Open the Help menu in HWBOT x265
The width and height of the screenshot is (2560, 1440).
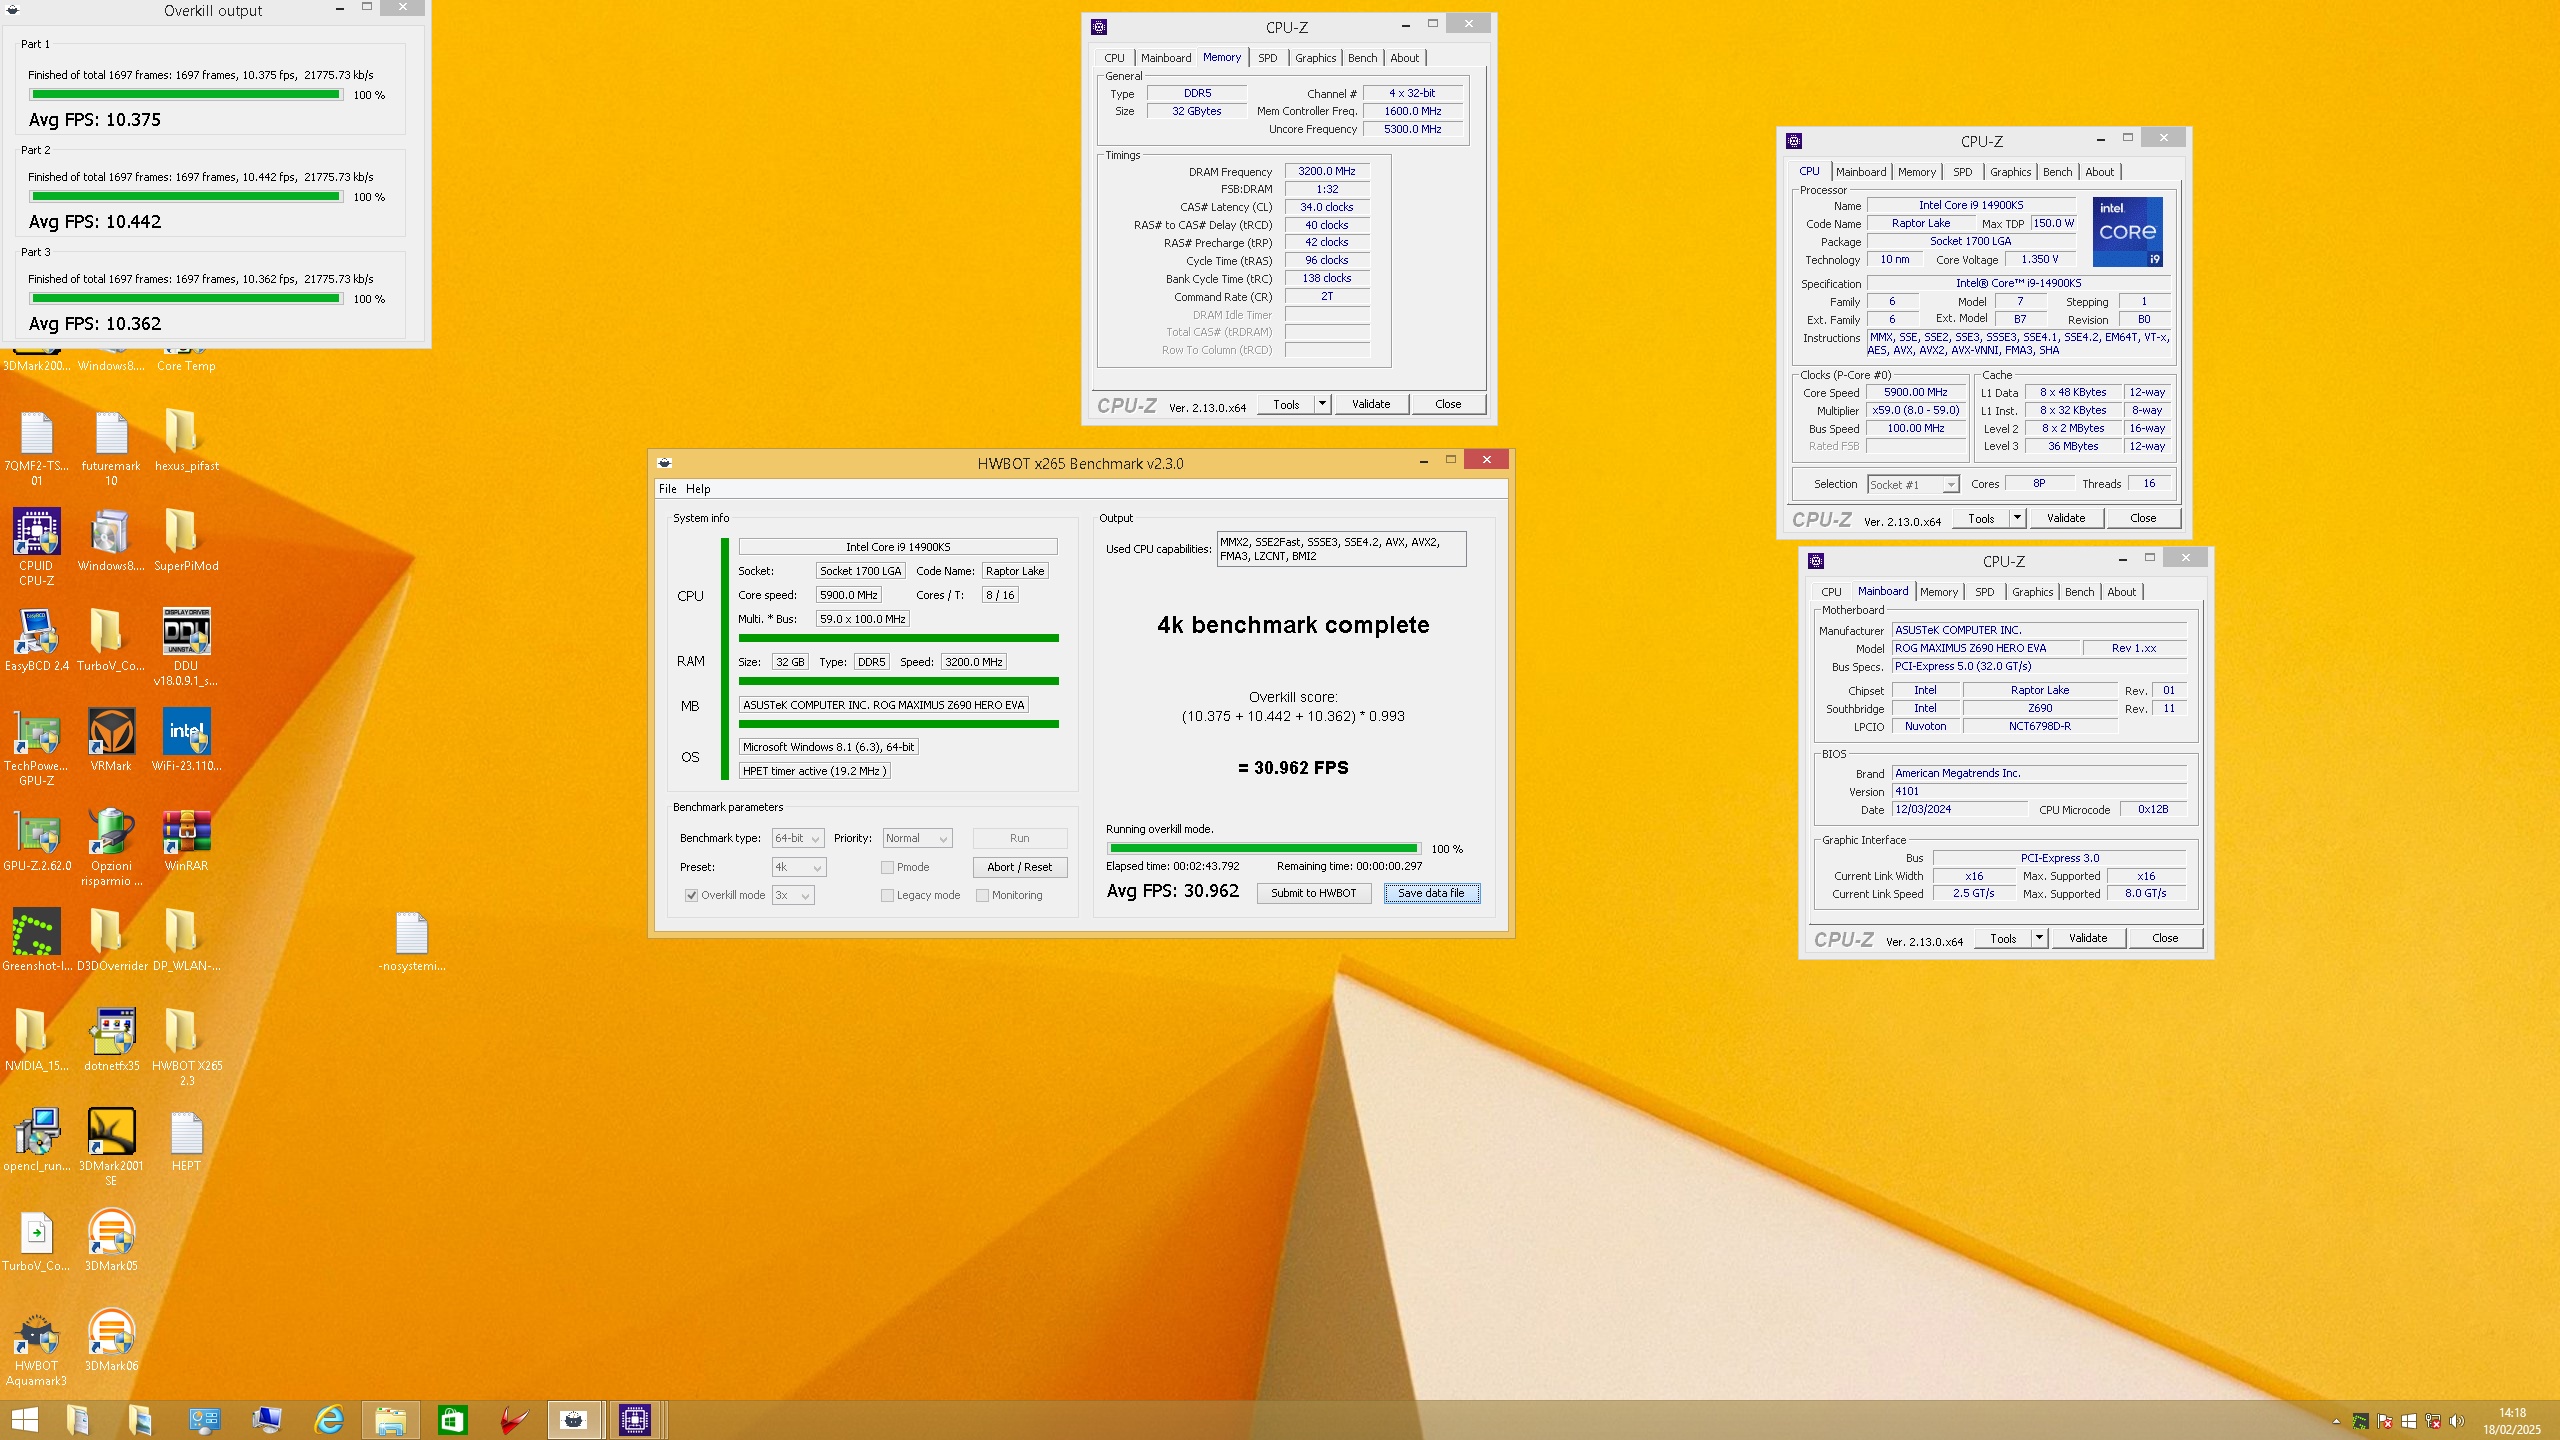[698, 489]
